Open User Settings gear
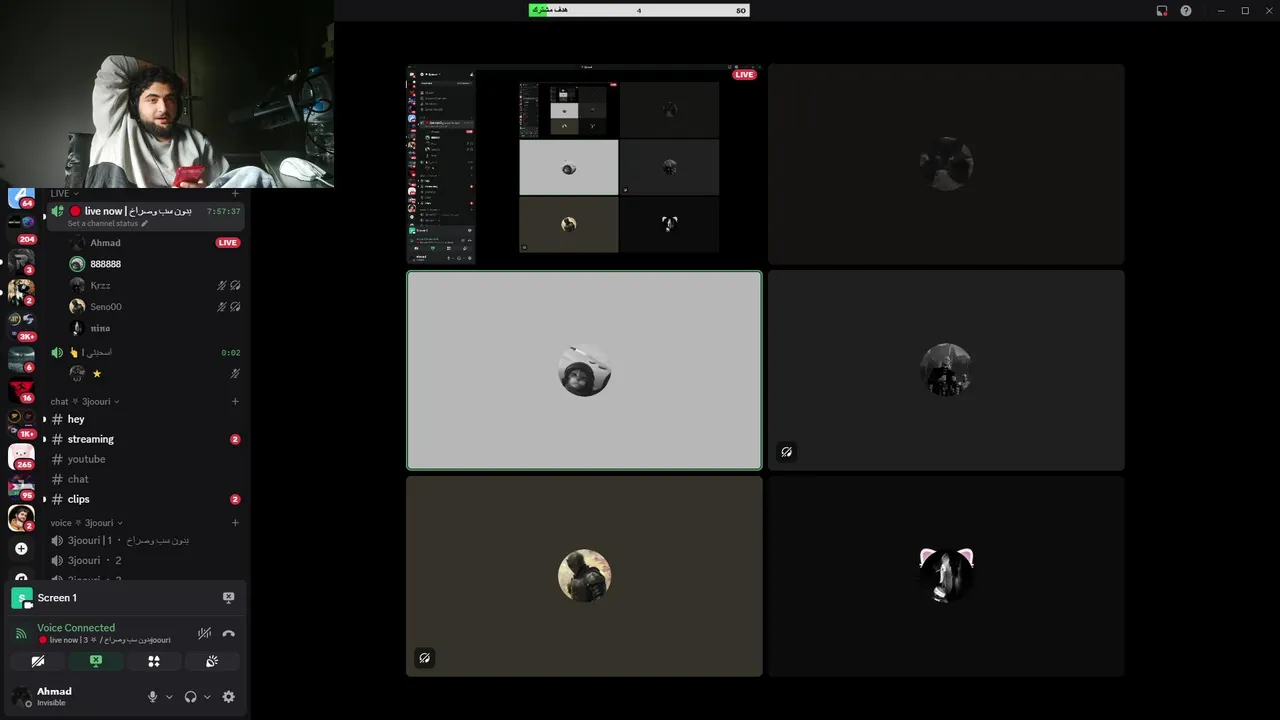Screen dimensions: 1280x720 (228, 697)
